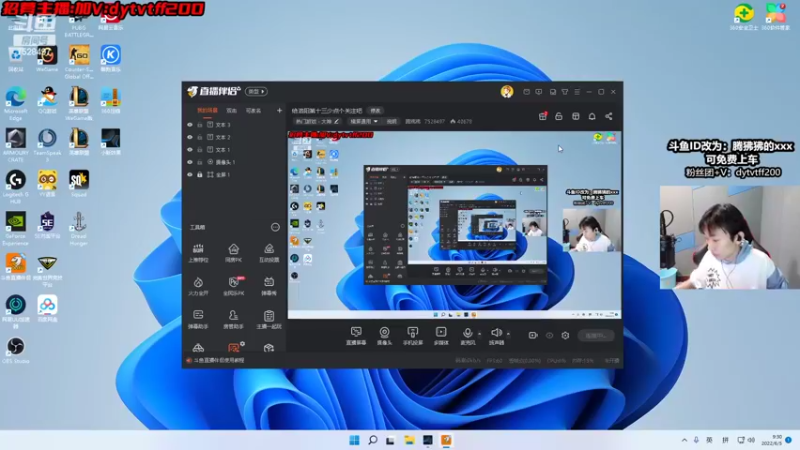Open the orange highlighted bottom toolbox icon
Viewport: 800px width, 450px height.
[x=234, y=348]
